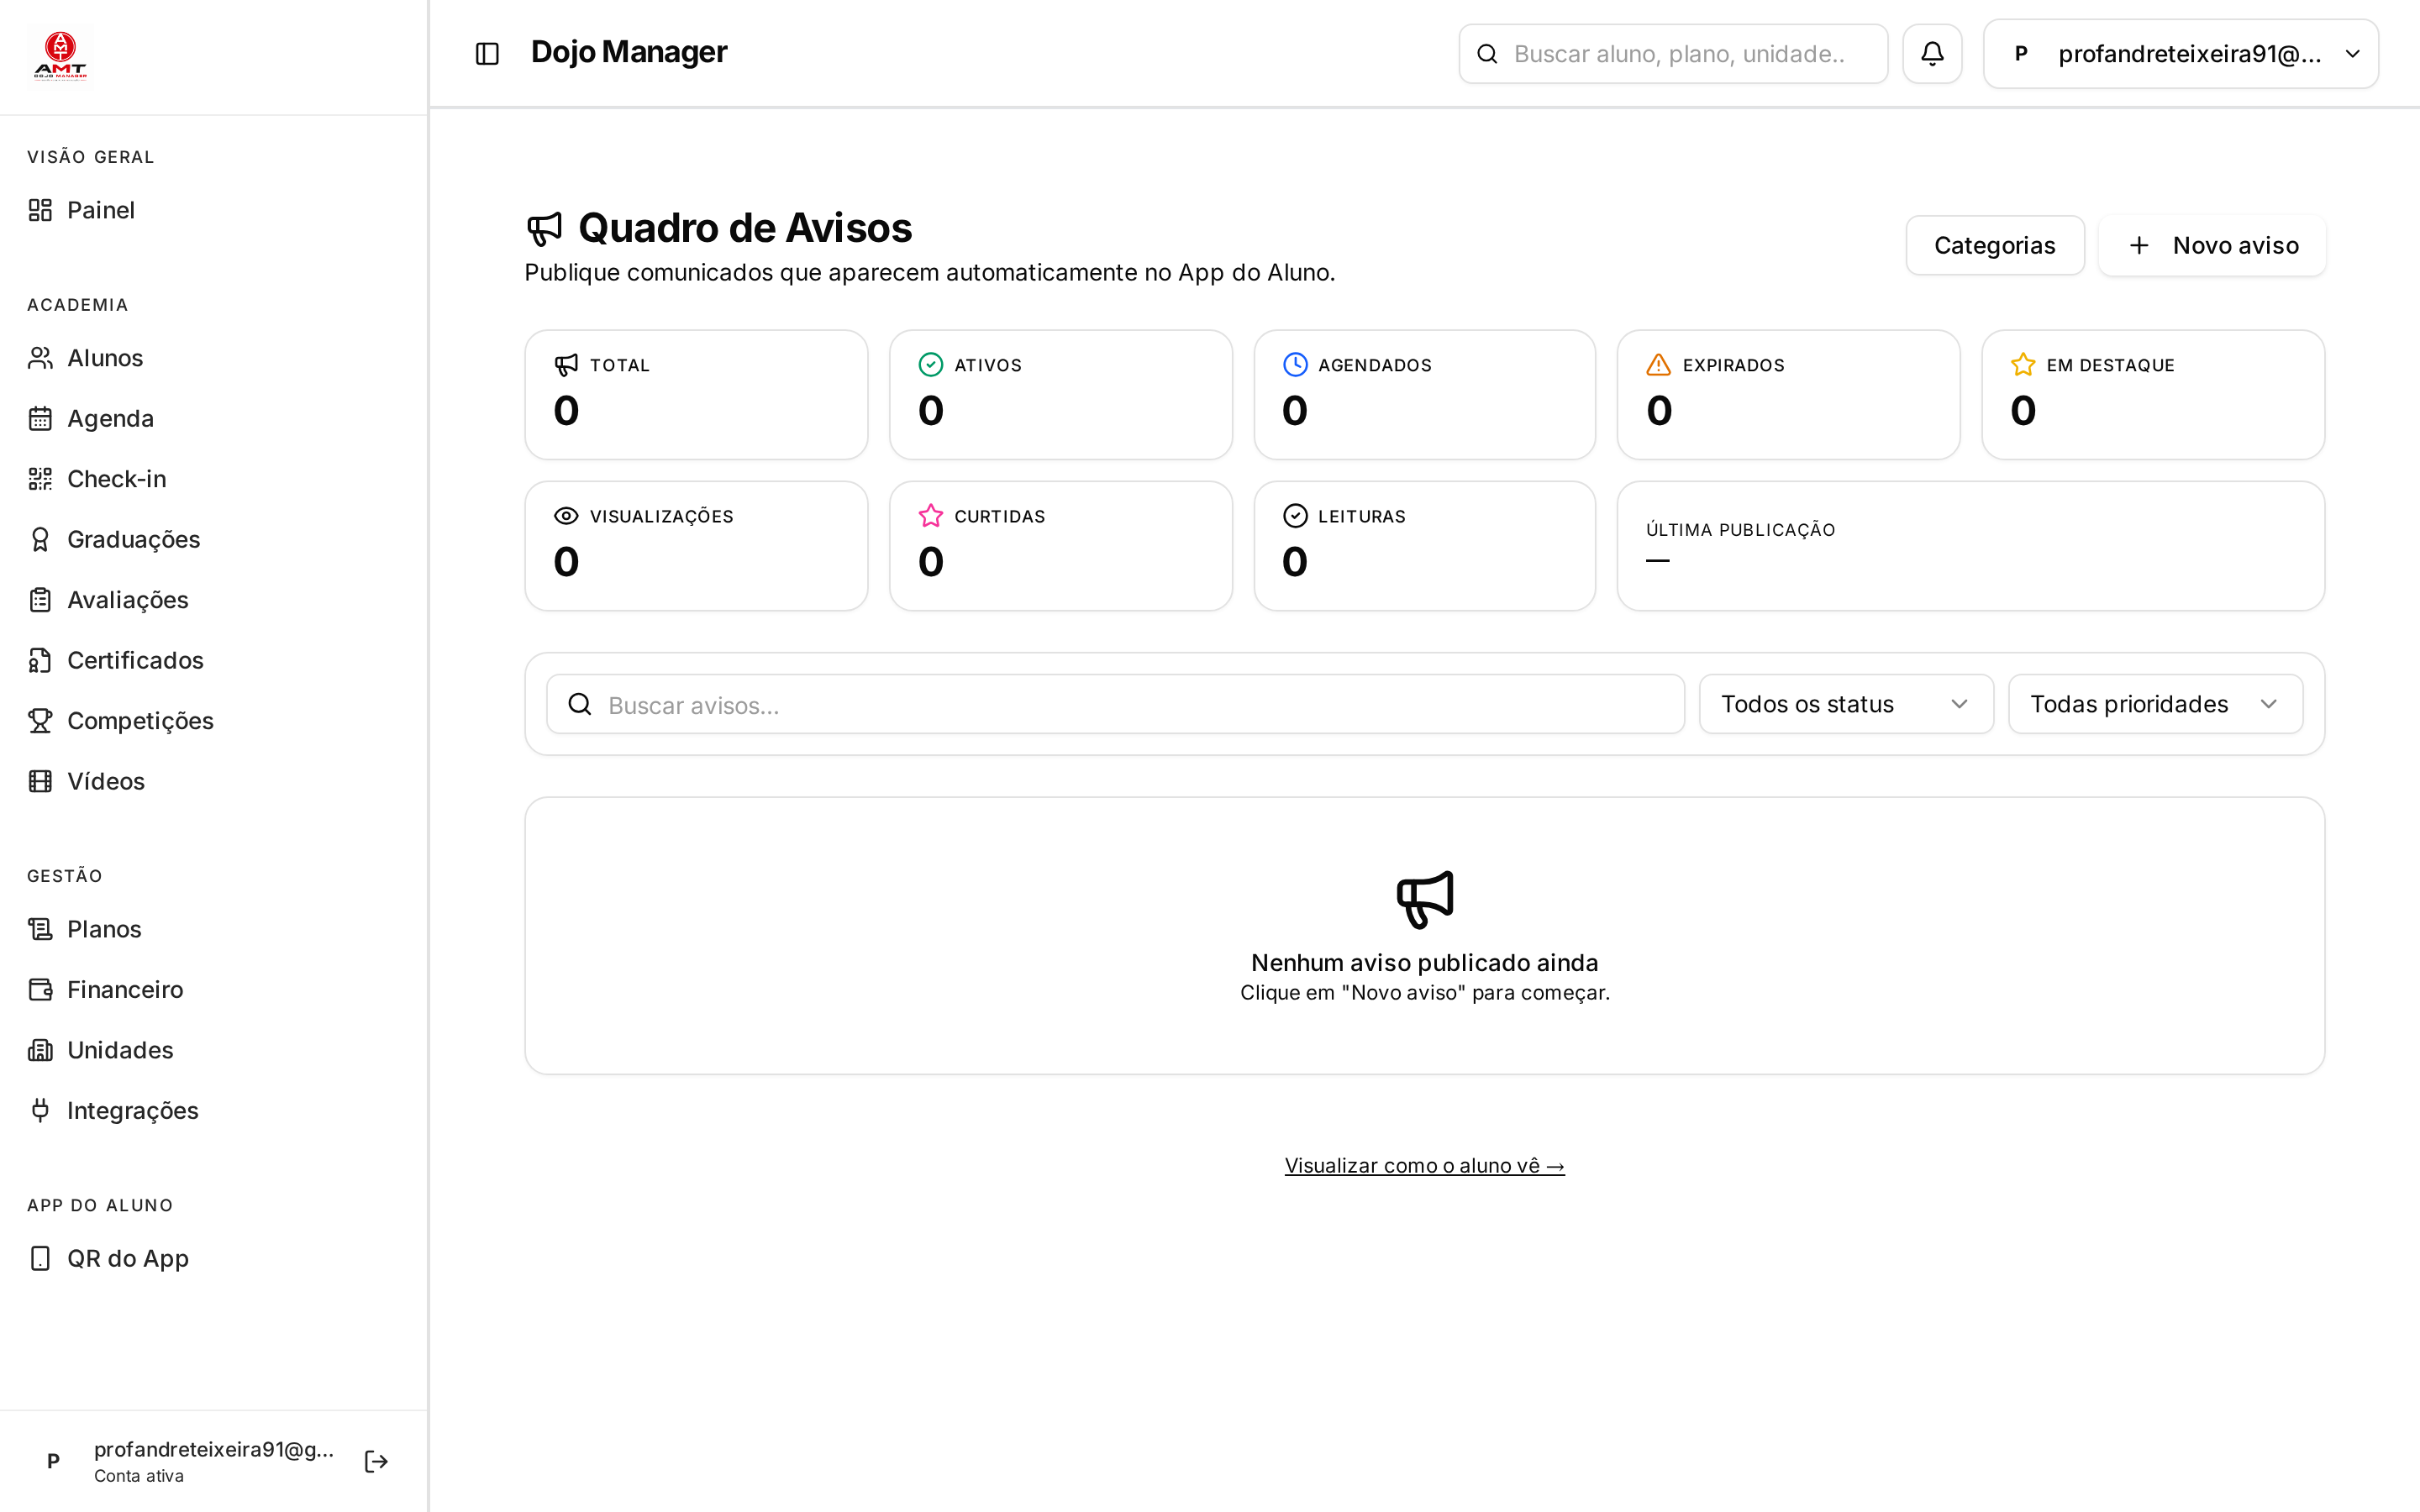This screenshot has height=1512, width=2420.
Task: Open the Todas prioridades dropdown
Action: (2155, 704)
